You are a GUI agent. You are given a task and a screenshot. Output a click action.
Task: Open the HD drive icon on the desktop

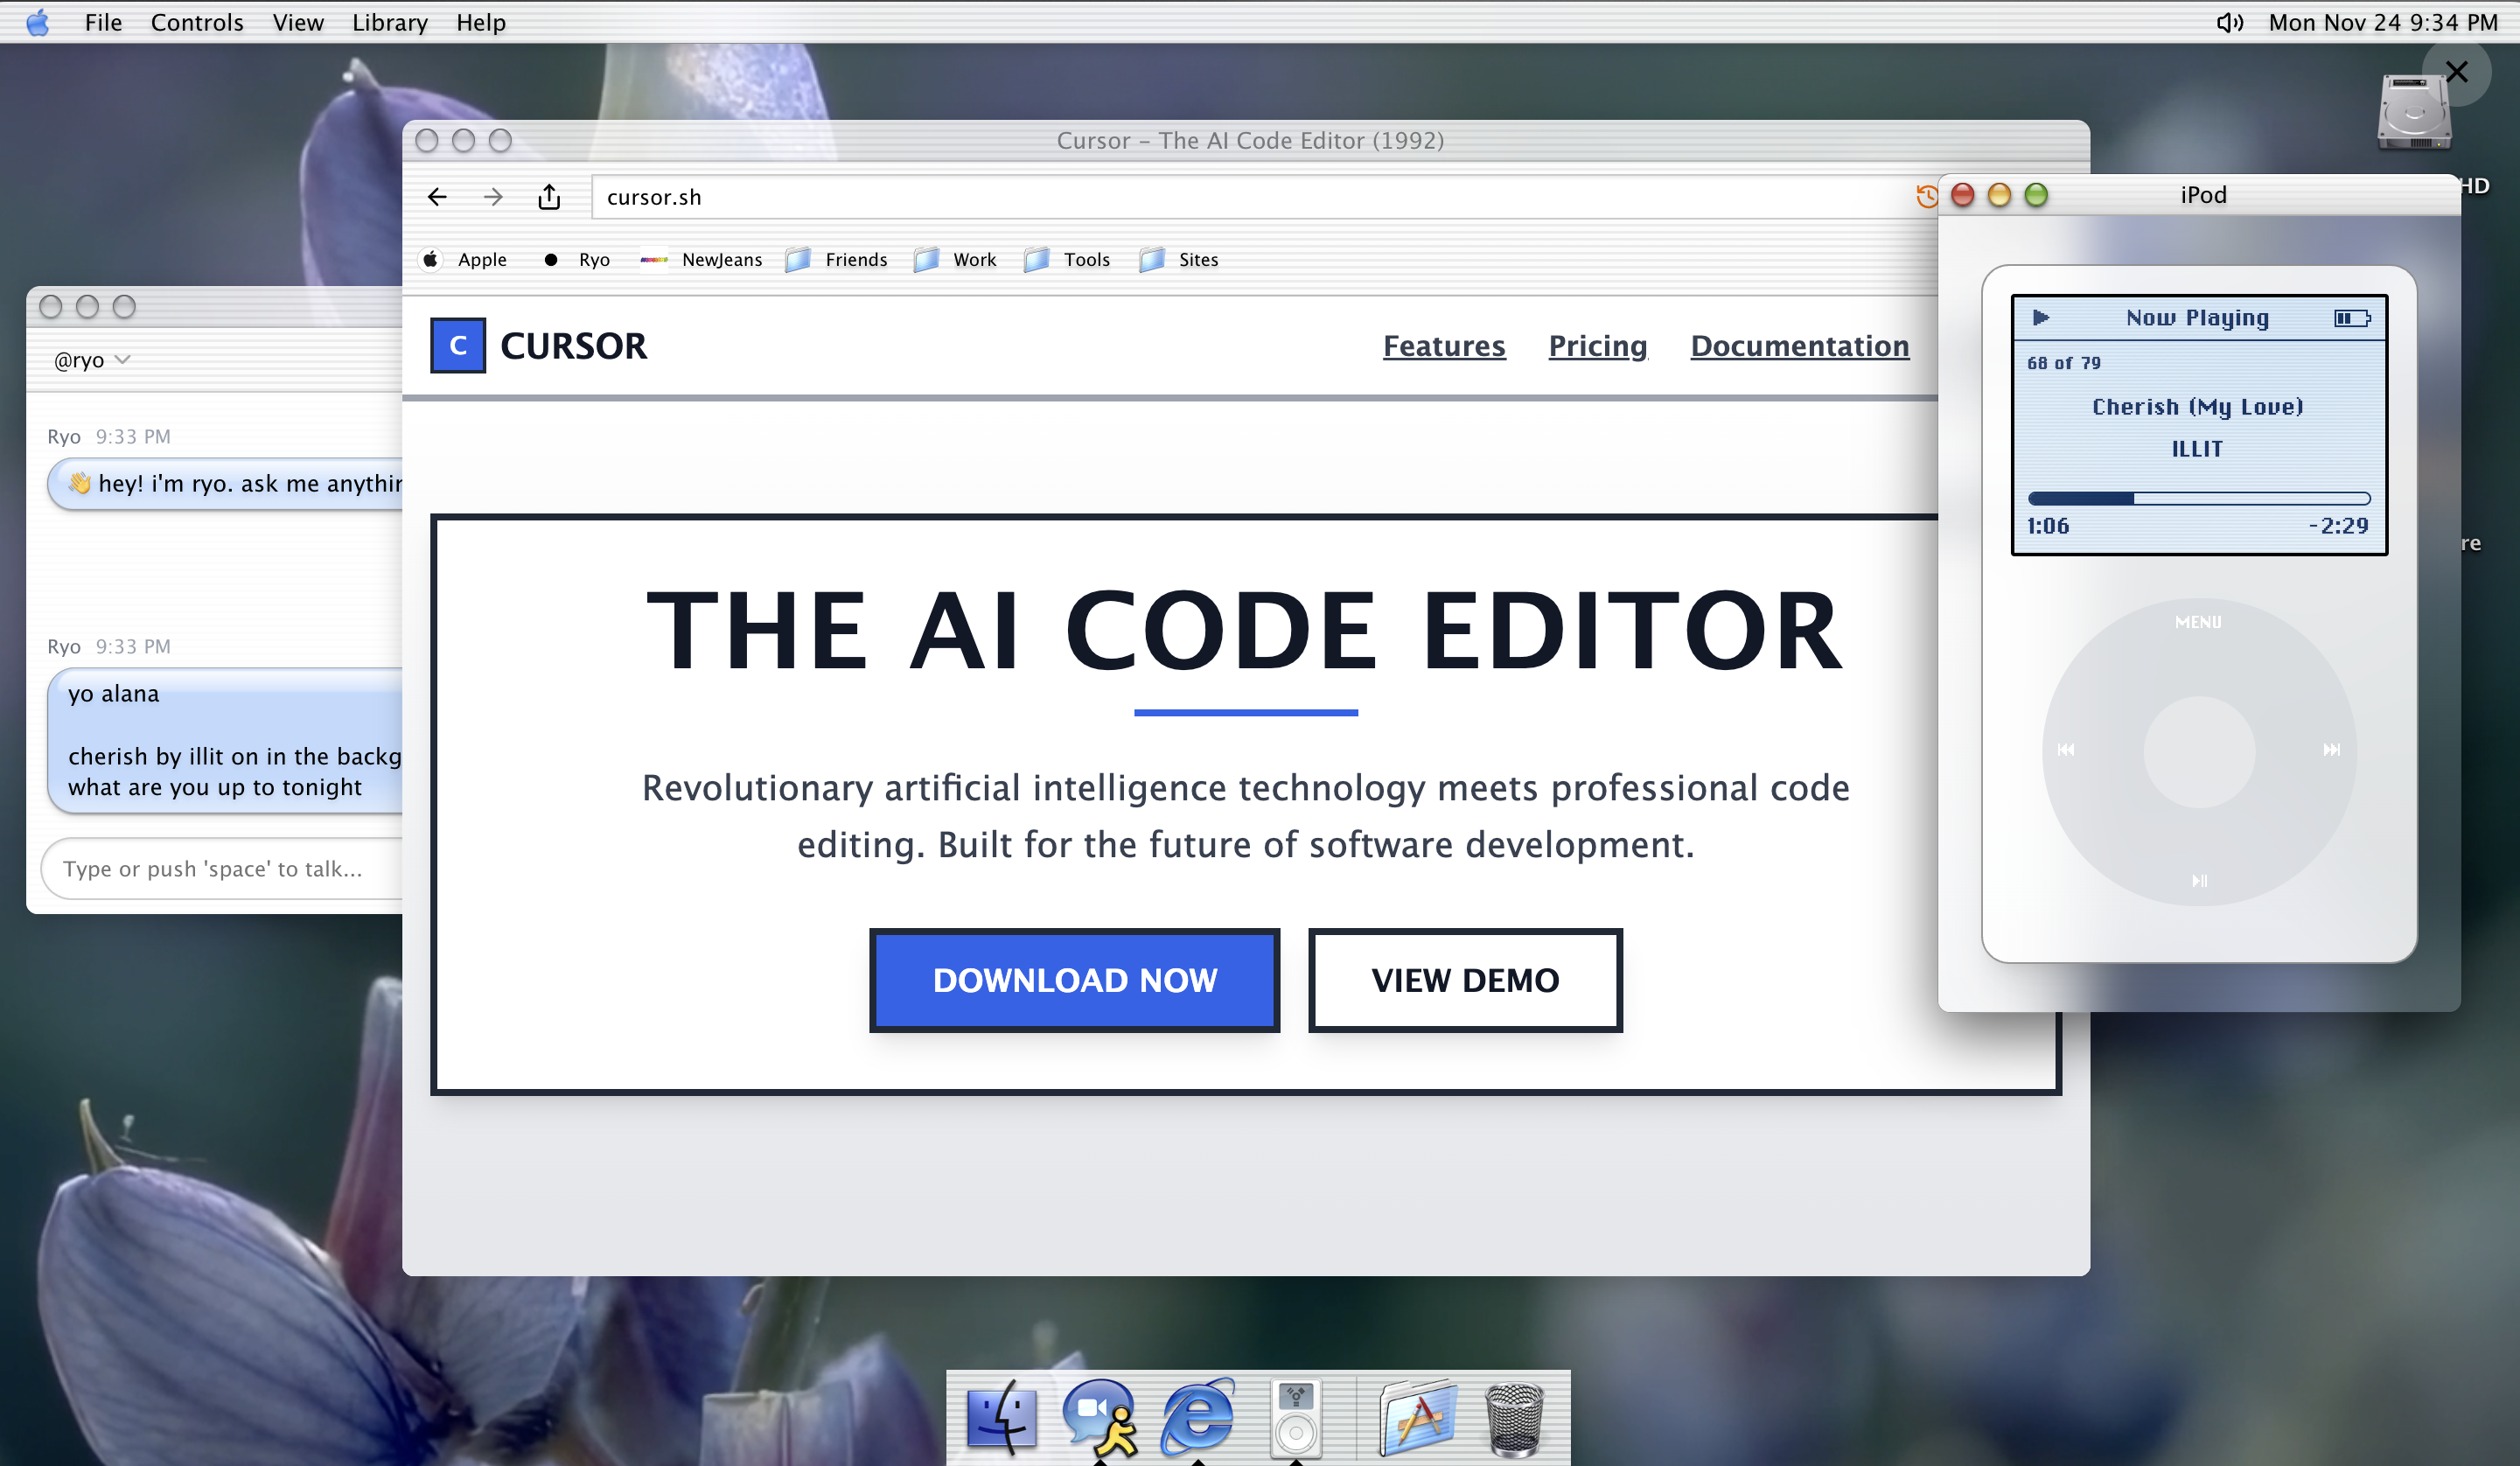[2414, 112]
